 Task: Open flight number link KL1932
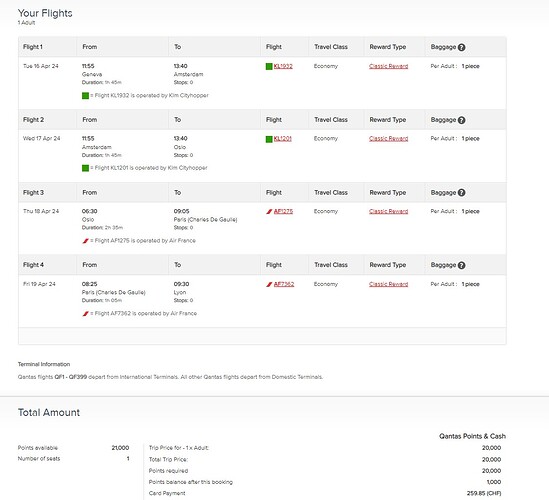click(x=283, y=66)
